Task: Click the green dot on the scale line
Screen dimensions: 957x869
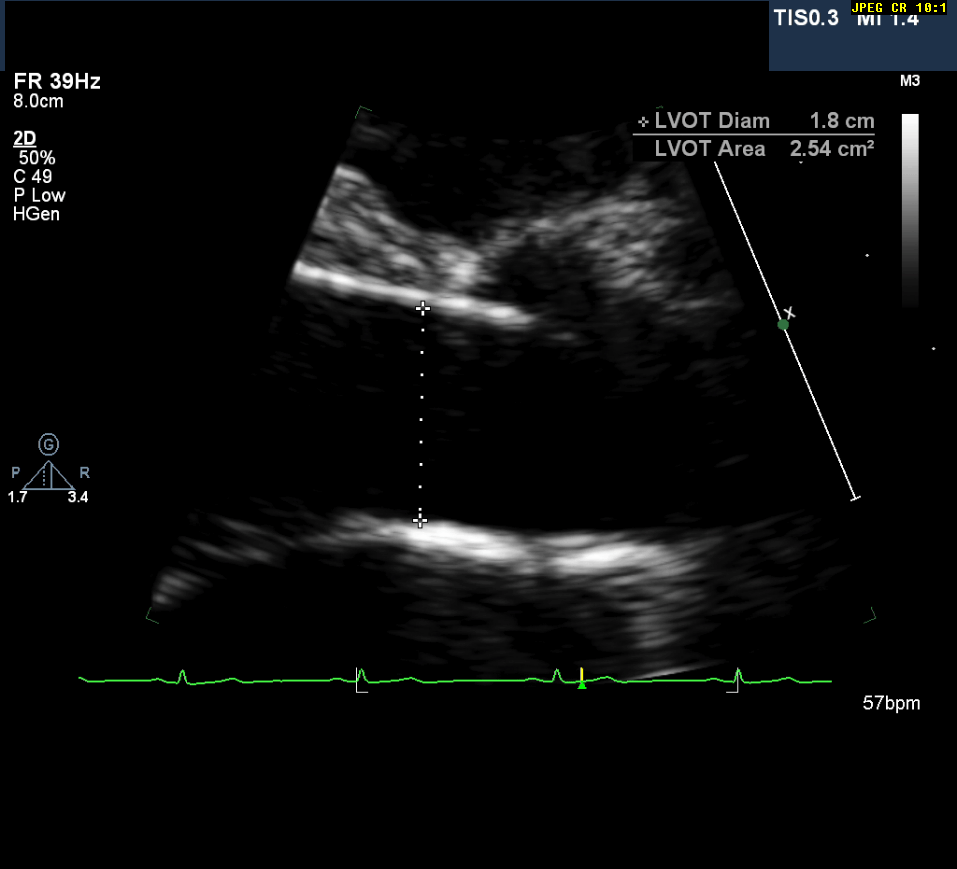Action: [783, 324]
